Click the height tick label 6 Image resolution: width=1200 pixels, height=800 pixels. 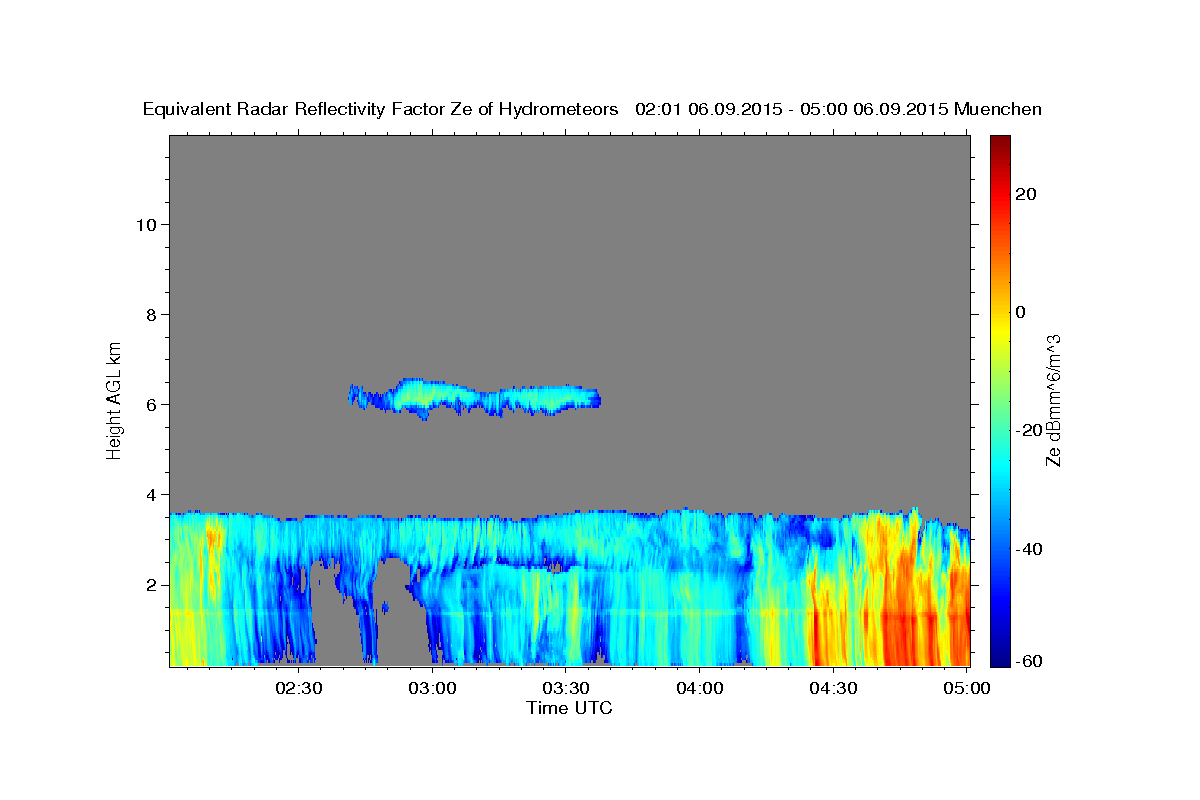click(150, 404)
